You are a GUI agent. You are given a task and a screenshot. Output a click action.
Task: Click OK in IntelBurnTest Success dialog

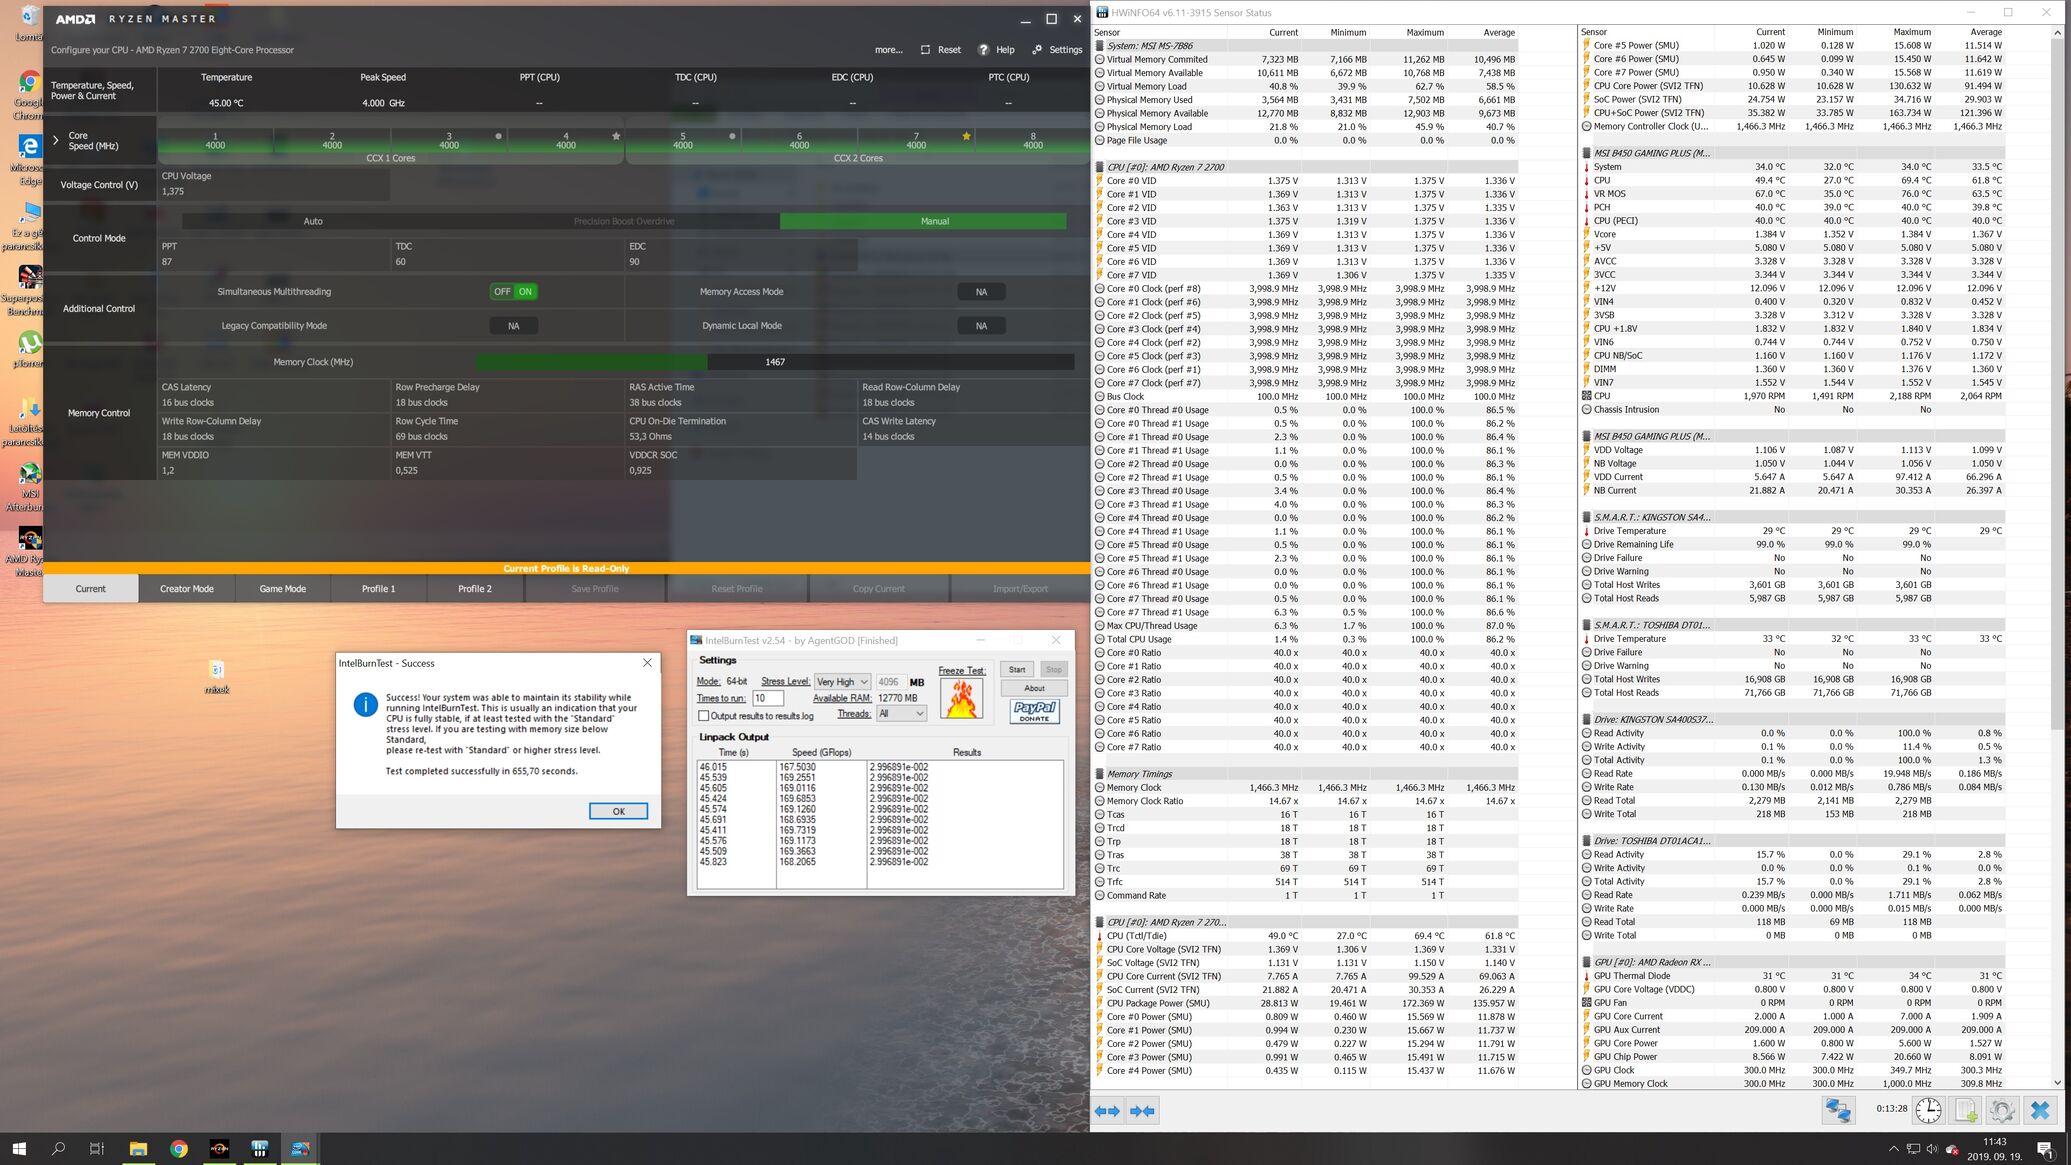618,811
